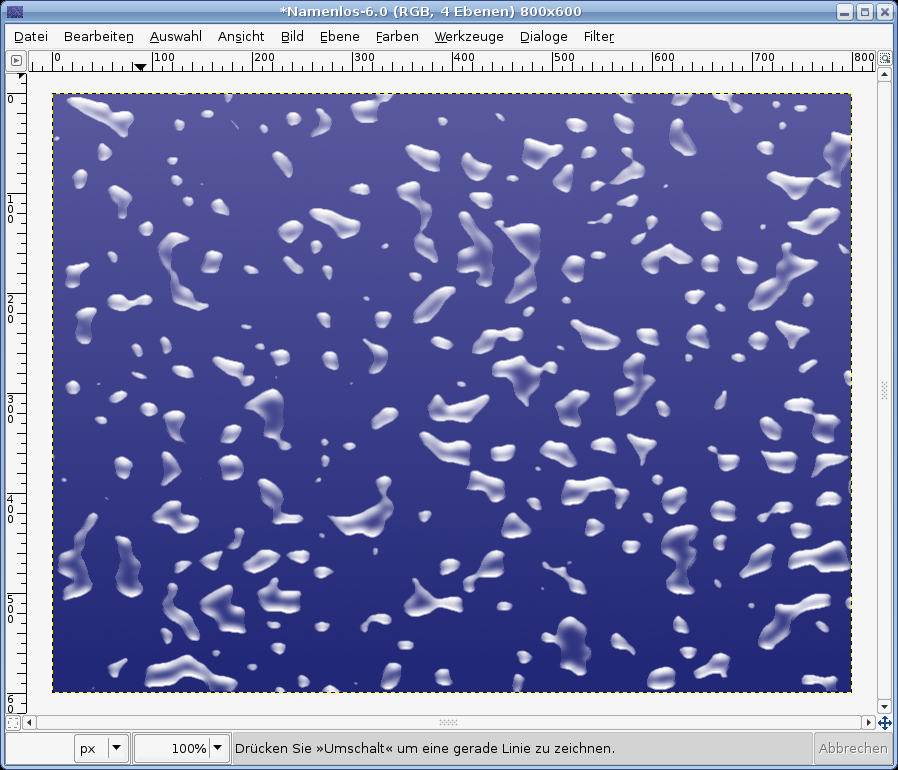Click the horizontal scrollbar left arrow
The height and width of the screenshot is (770, 898).
[x=29, y=722]
